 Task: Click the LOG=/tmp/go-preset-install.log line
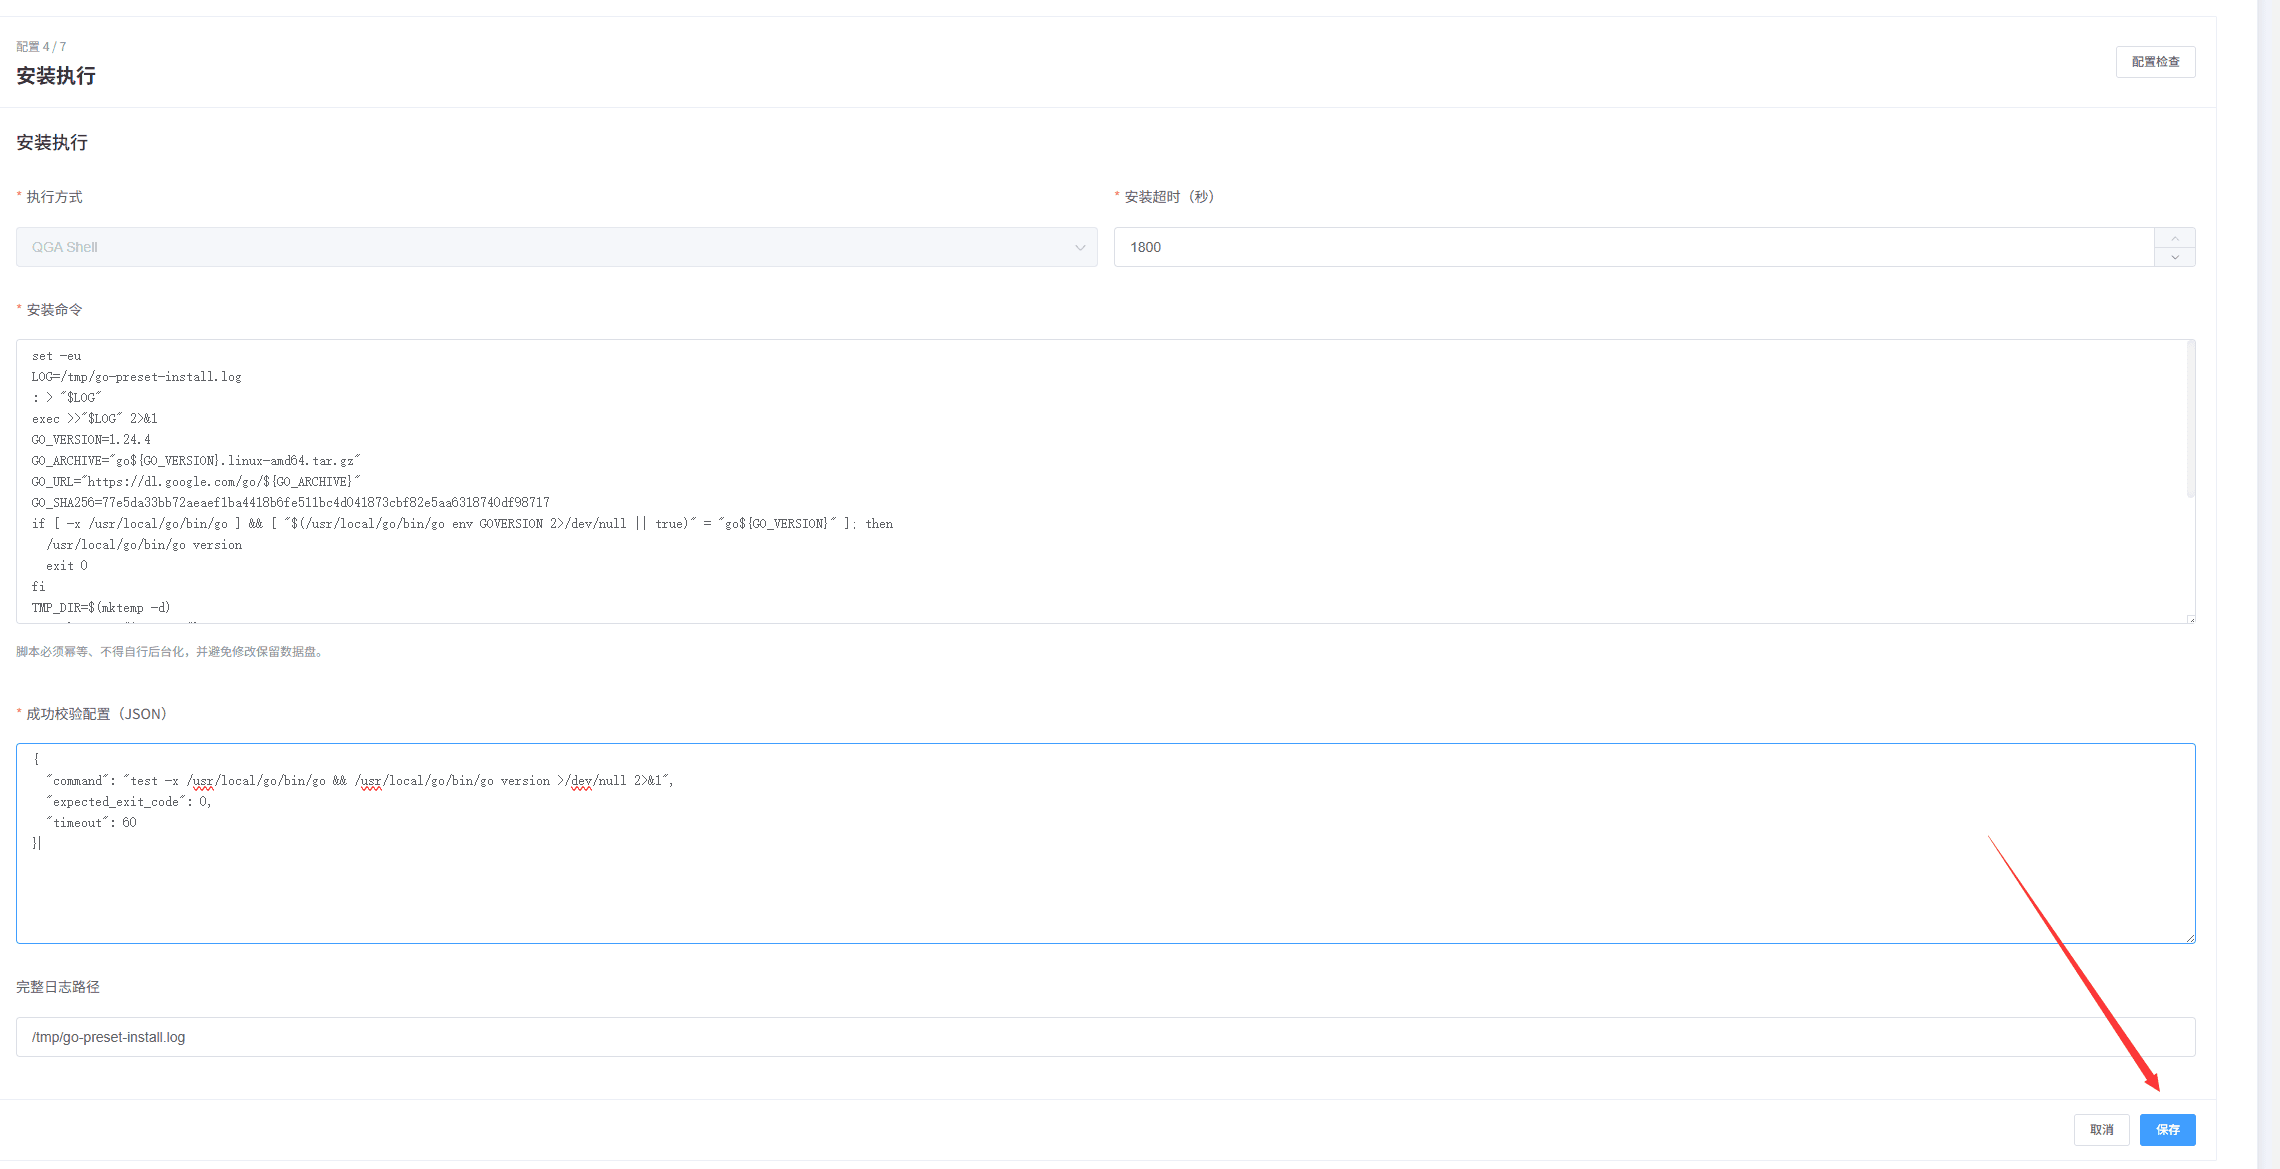tap(137, 377)
